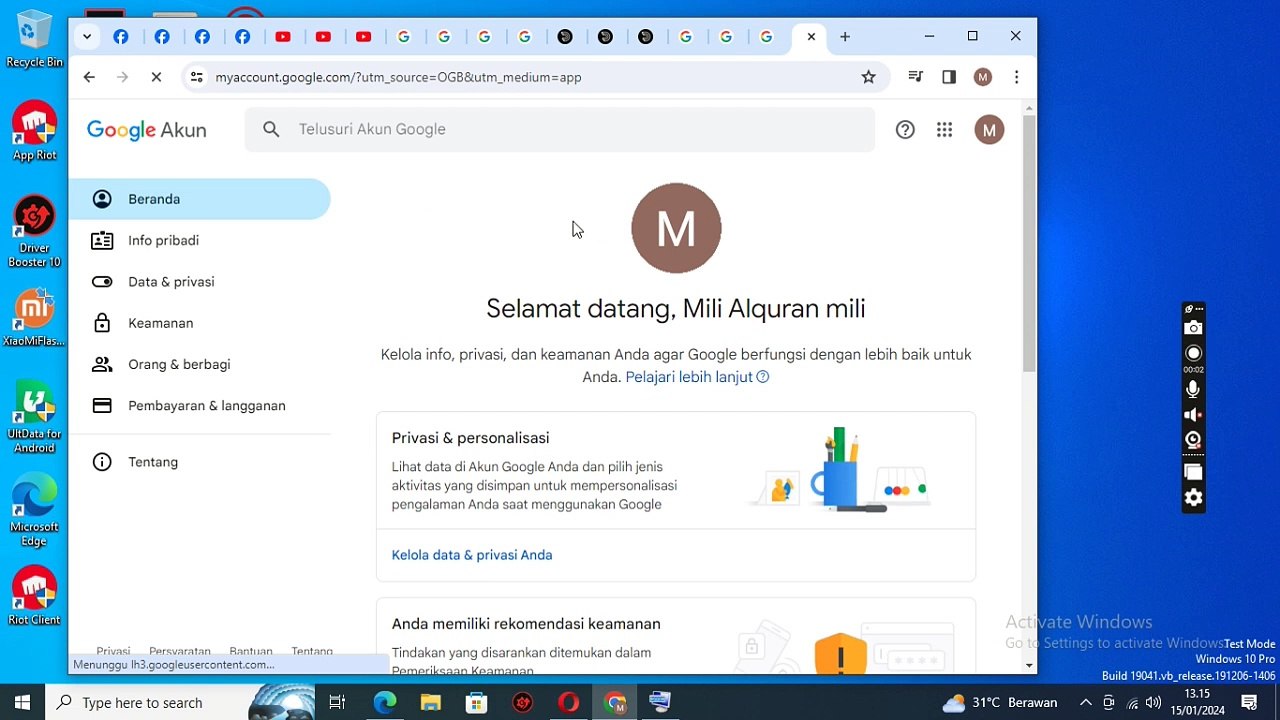Image resolution: width=1280 pixels, height=720 pixels.
Task: Open the weather widget showing 31°C Berawan
Action: [1000, 702]
